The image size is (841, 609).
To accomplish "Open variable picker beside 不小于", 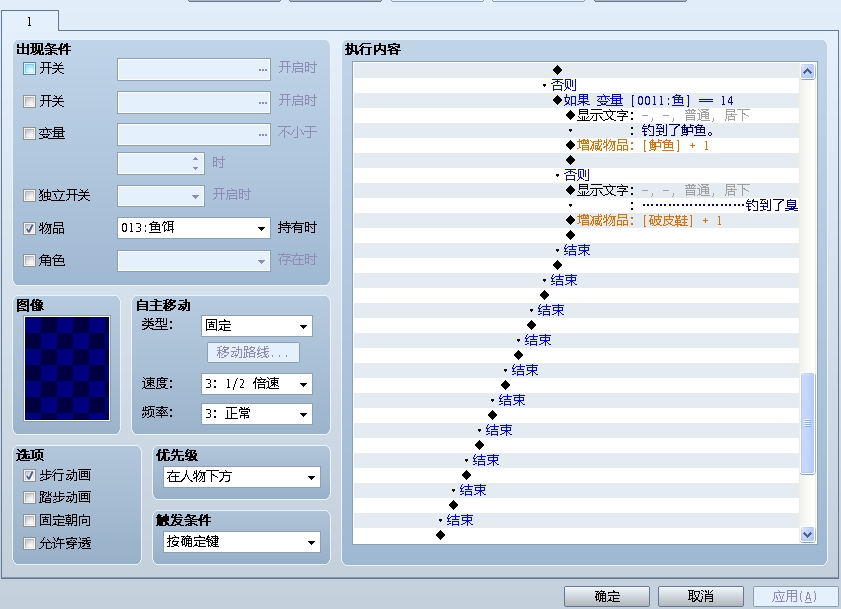I will pyautogui.click(x=194, y=134).
